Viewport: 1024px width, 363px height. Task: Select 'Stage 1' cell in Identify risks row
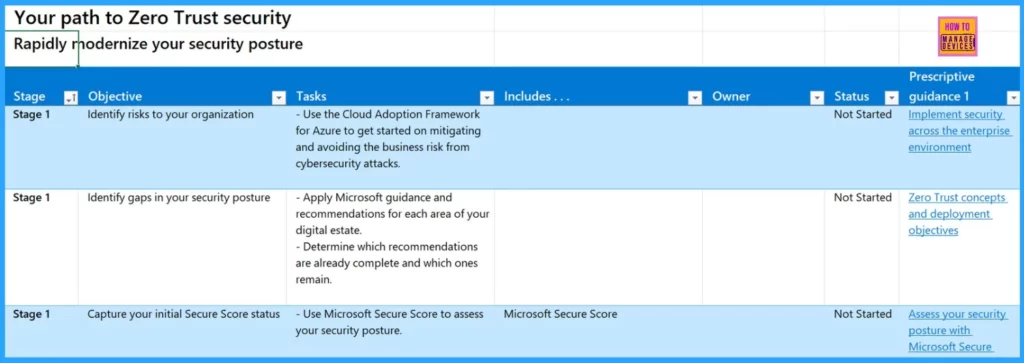[x=42, y=148]
